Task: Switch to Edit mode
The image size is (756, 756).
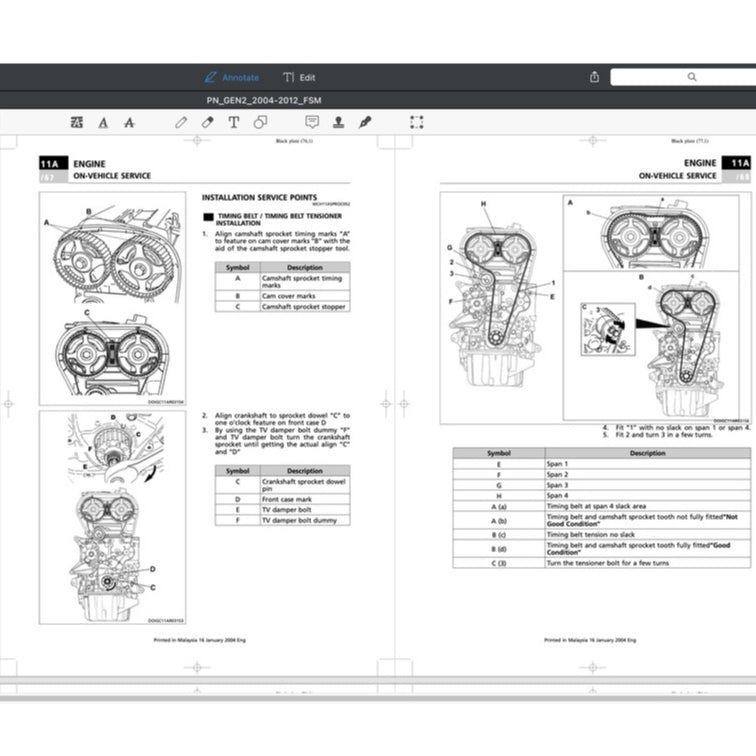Action: pyautogui.click(x=299, y=77)
